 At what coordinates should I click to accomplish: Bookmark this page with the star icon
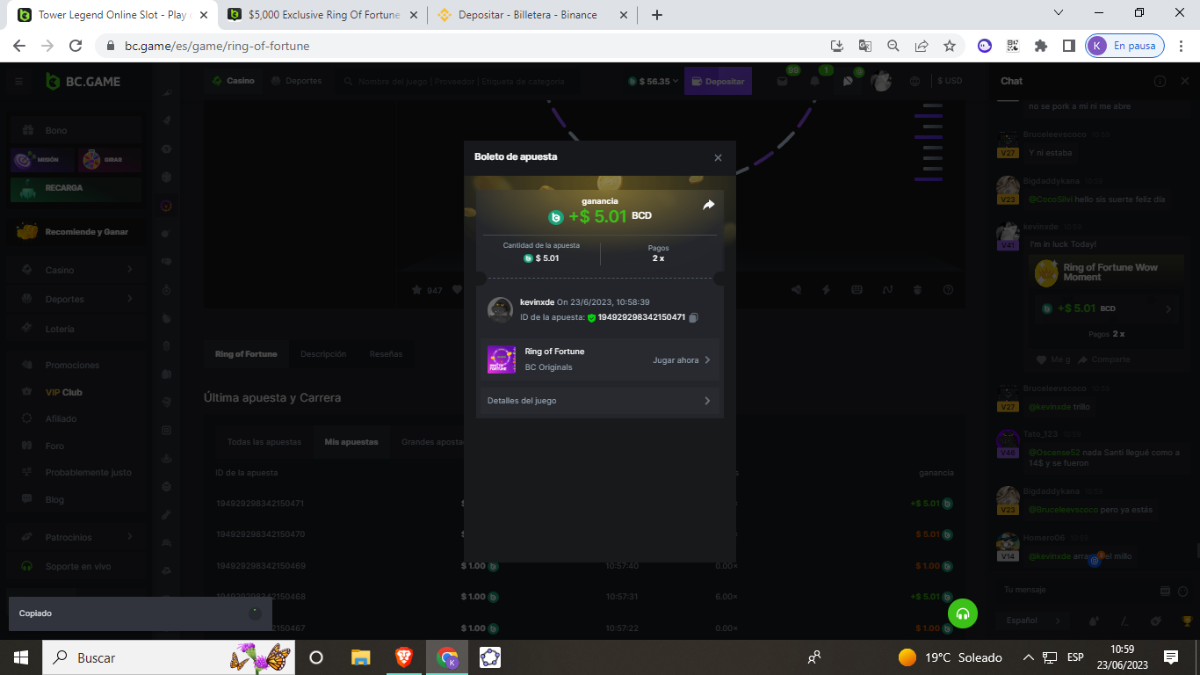click(949, 46)
